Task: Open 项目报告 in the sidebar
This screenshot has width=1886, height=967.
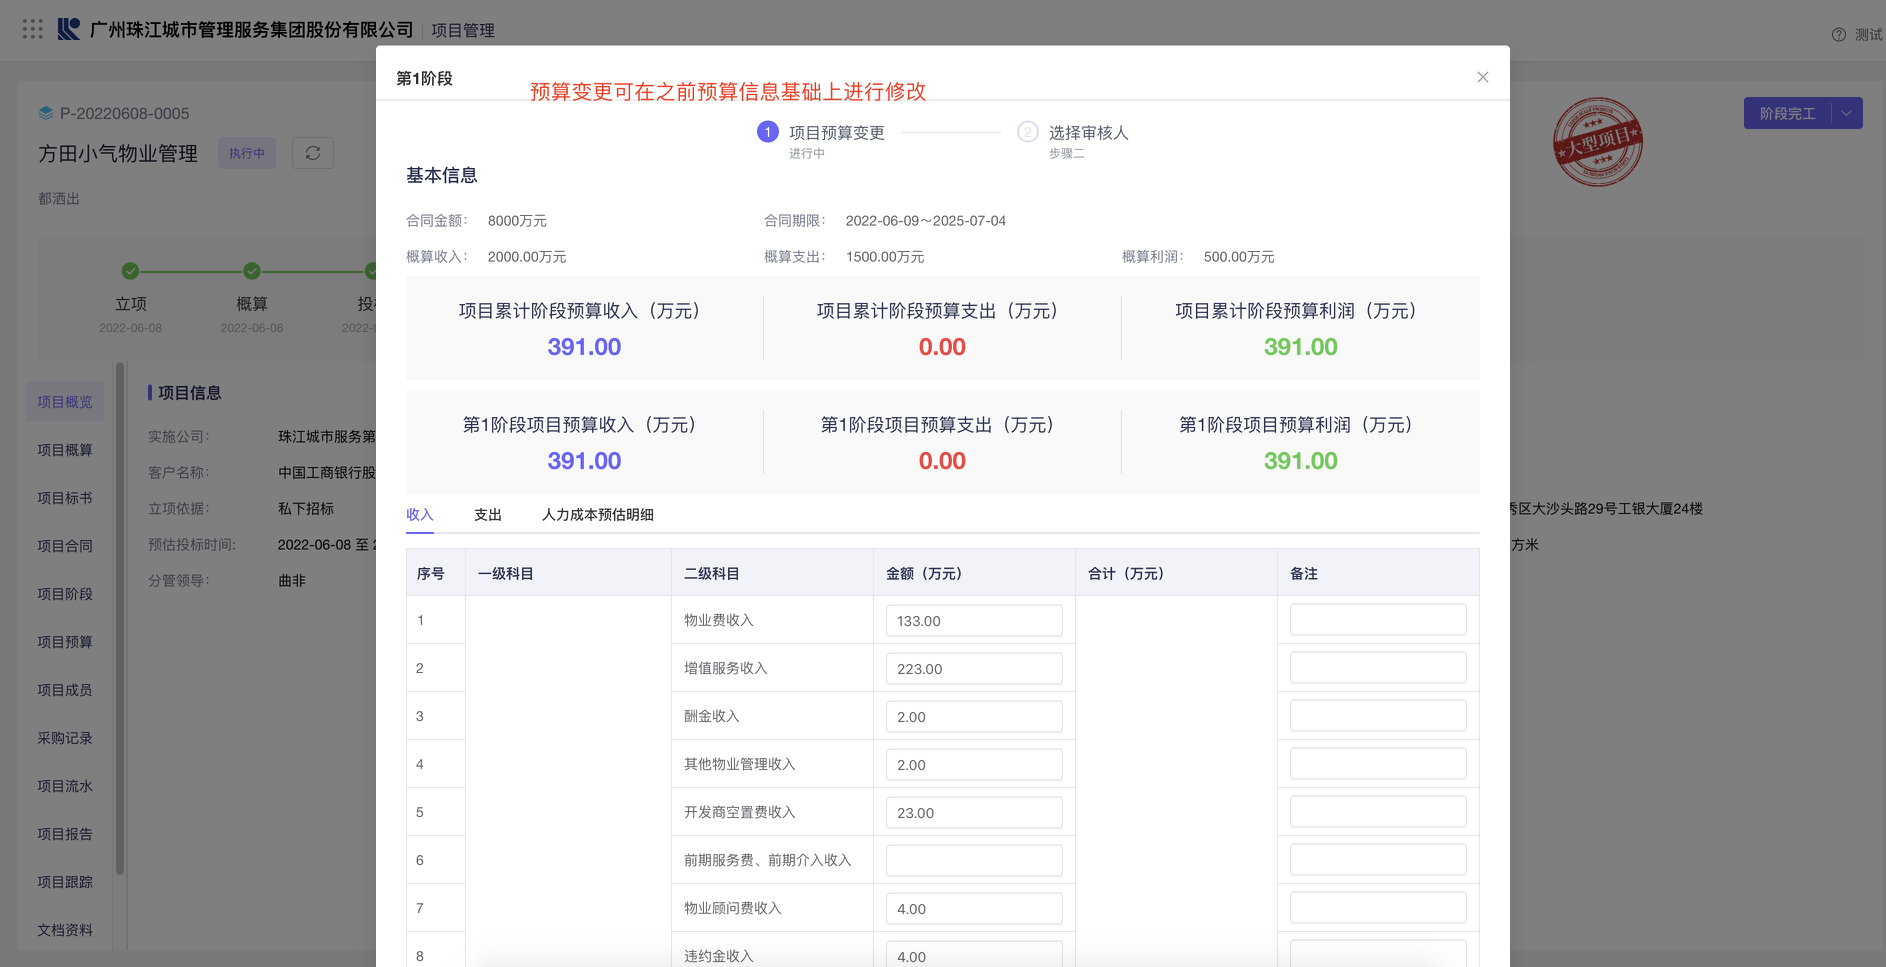Action: click(65, 833)
